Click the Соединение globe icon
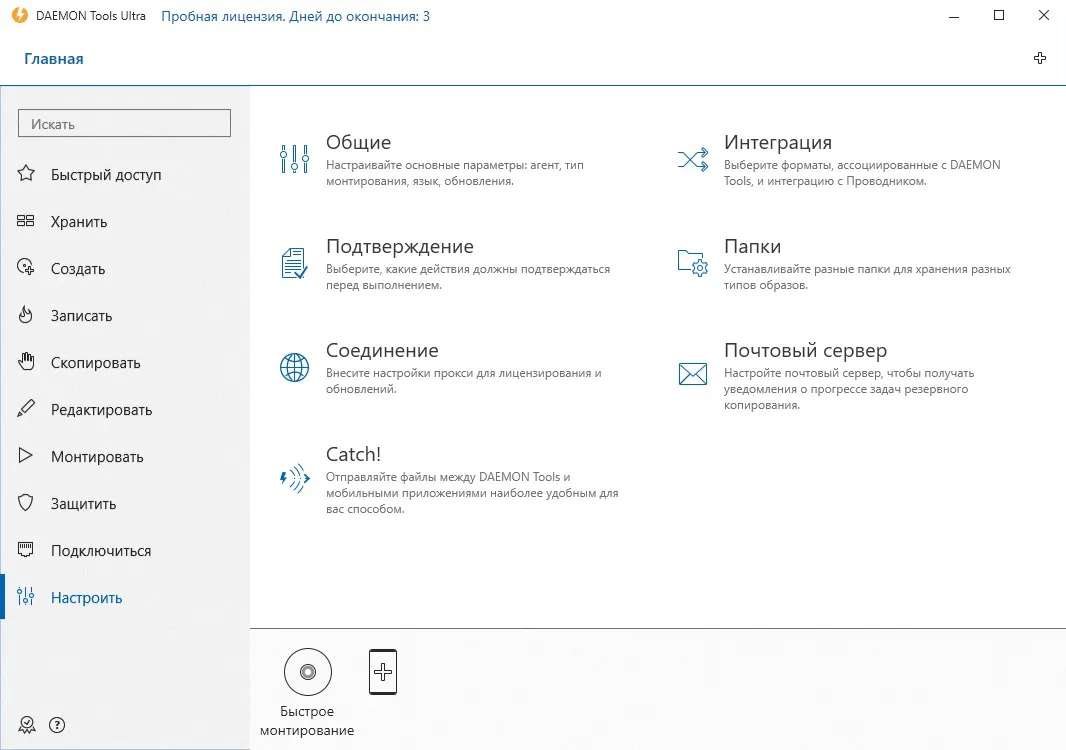Viewport: 1066px width, 750px height. [x=294, y=367]
